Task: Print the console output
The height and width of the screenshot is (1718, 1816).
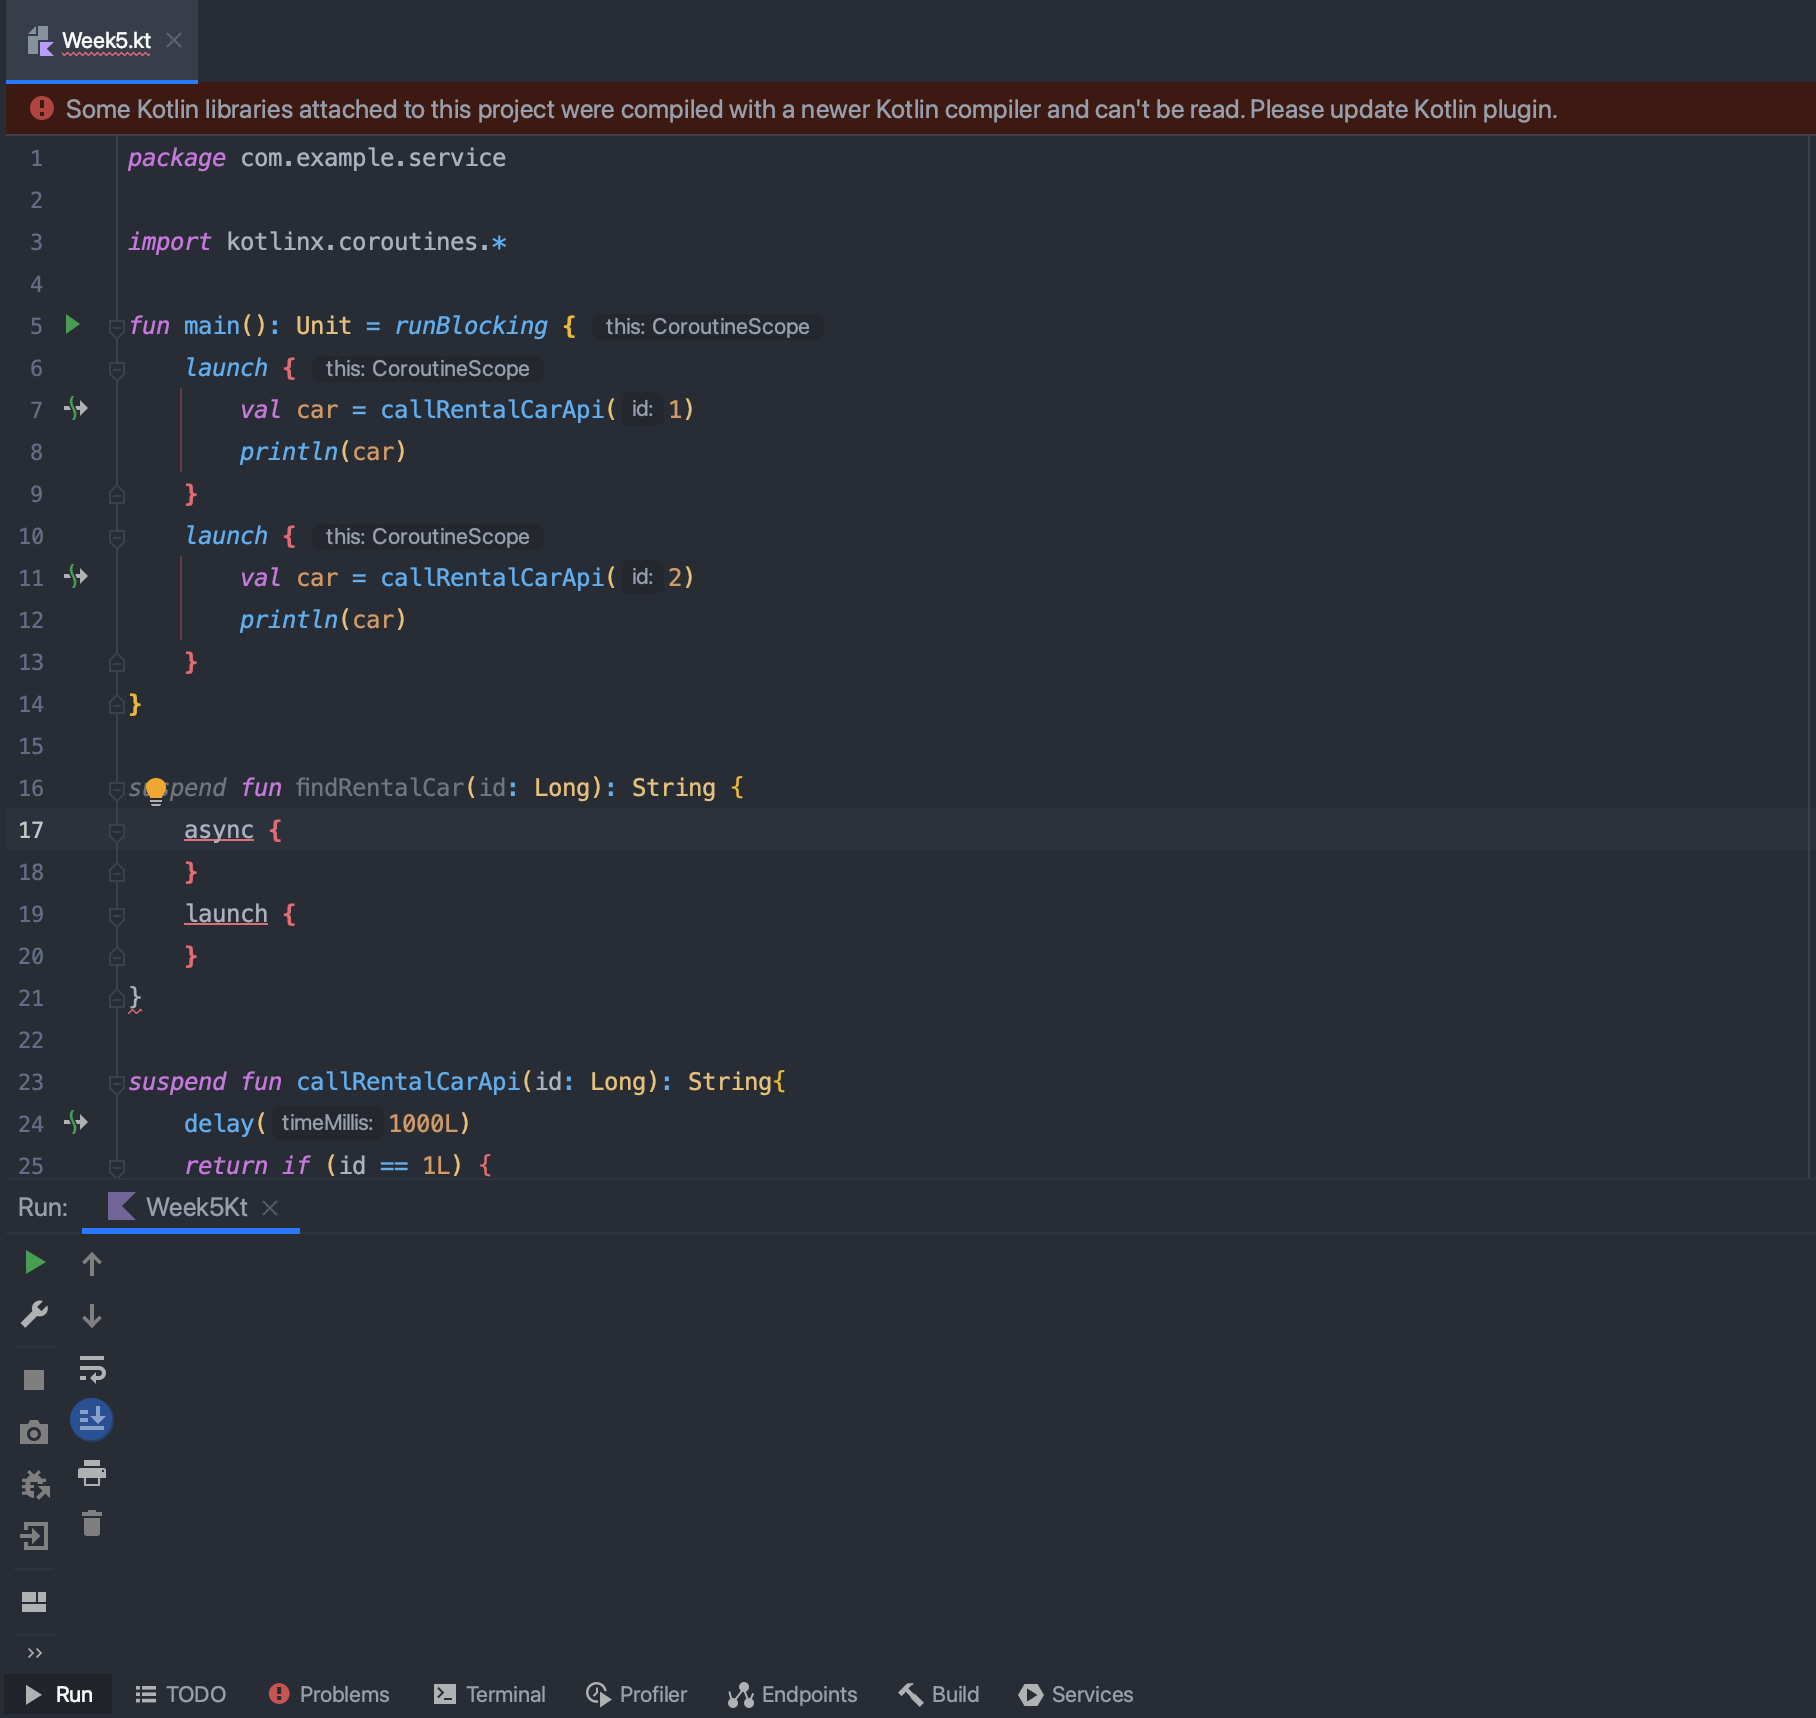Action: (x=92, y=1472)
